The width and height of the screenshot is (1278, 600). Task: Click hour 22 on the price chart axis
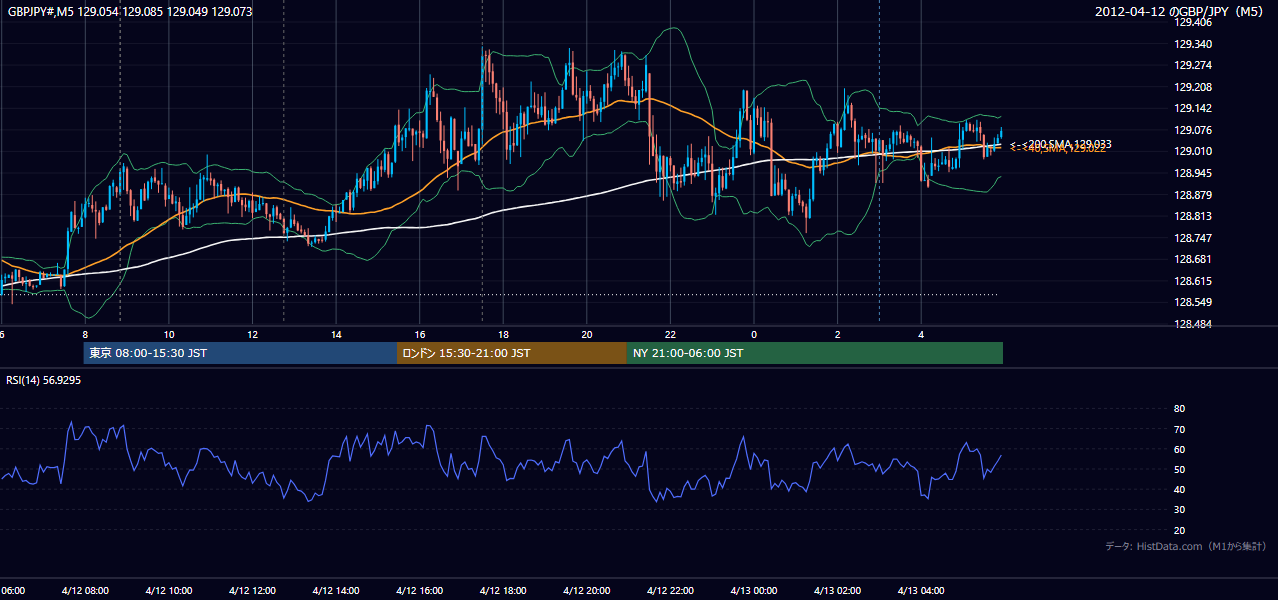pos(670,334)
